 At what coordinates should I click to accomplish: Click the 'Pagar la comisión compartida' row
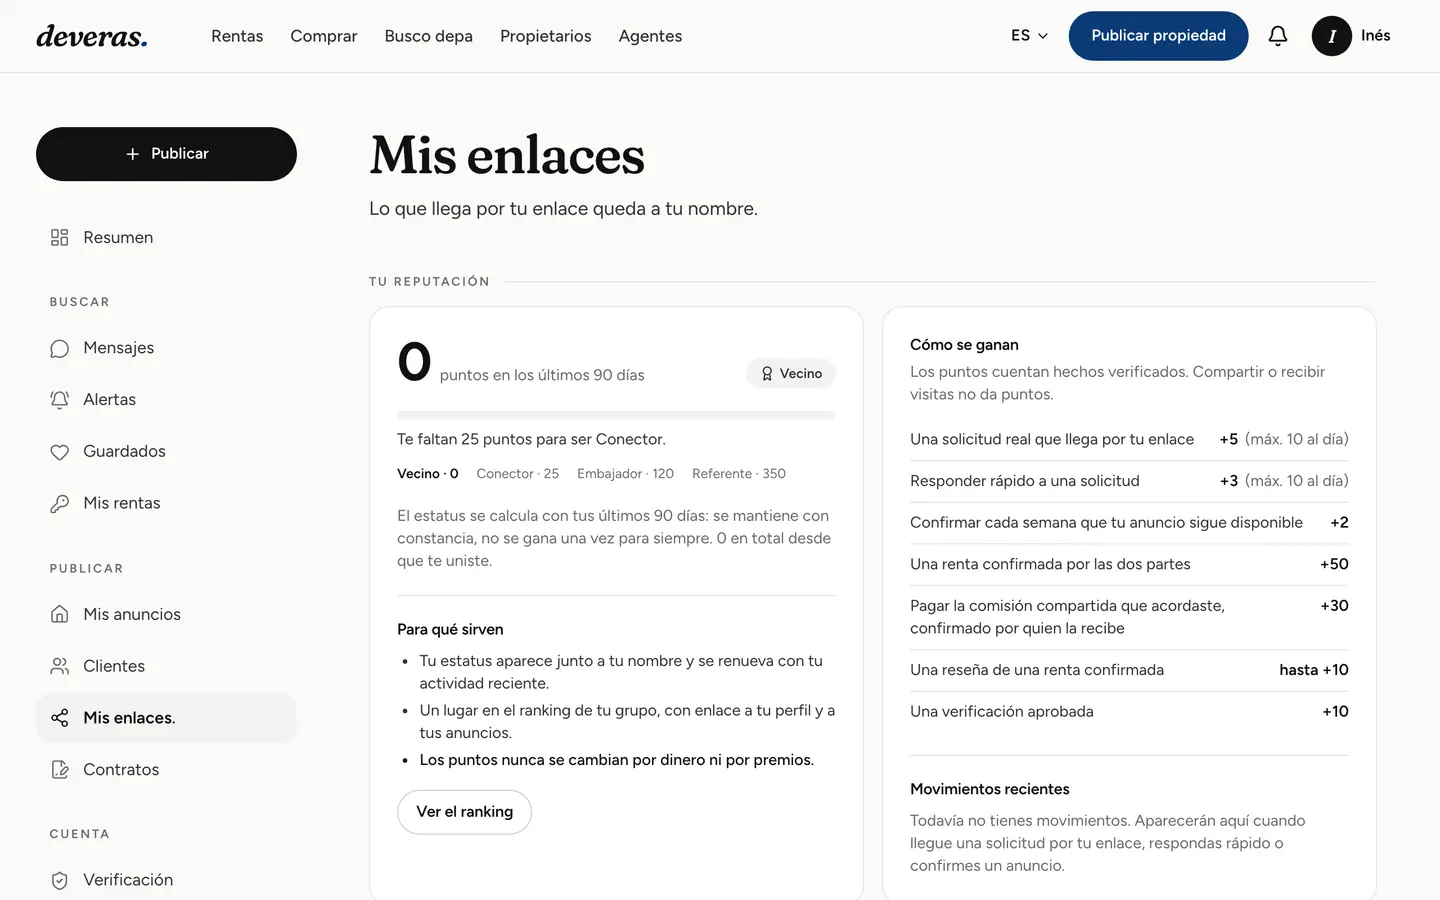[1129, 617]
